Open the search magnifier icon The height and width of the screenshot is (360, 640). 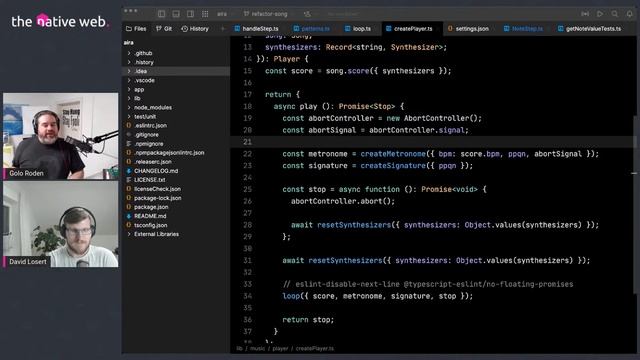(615, 14)
